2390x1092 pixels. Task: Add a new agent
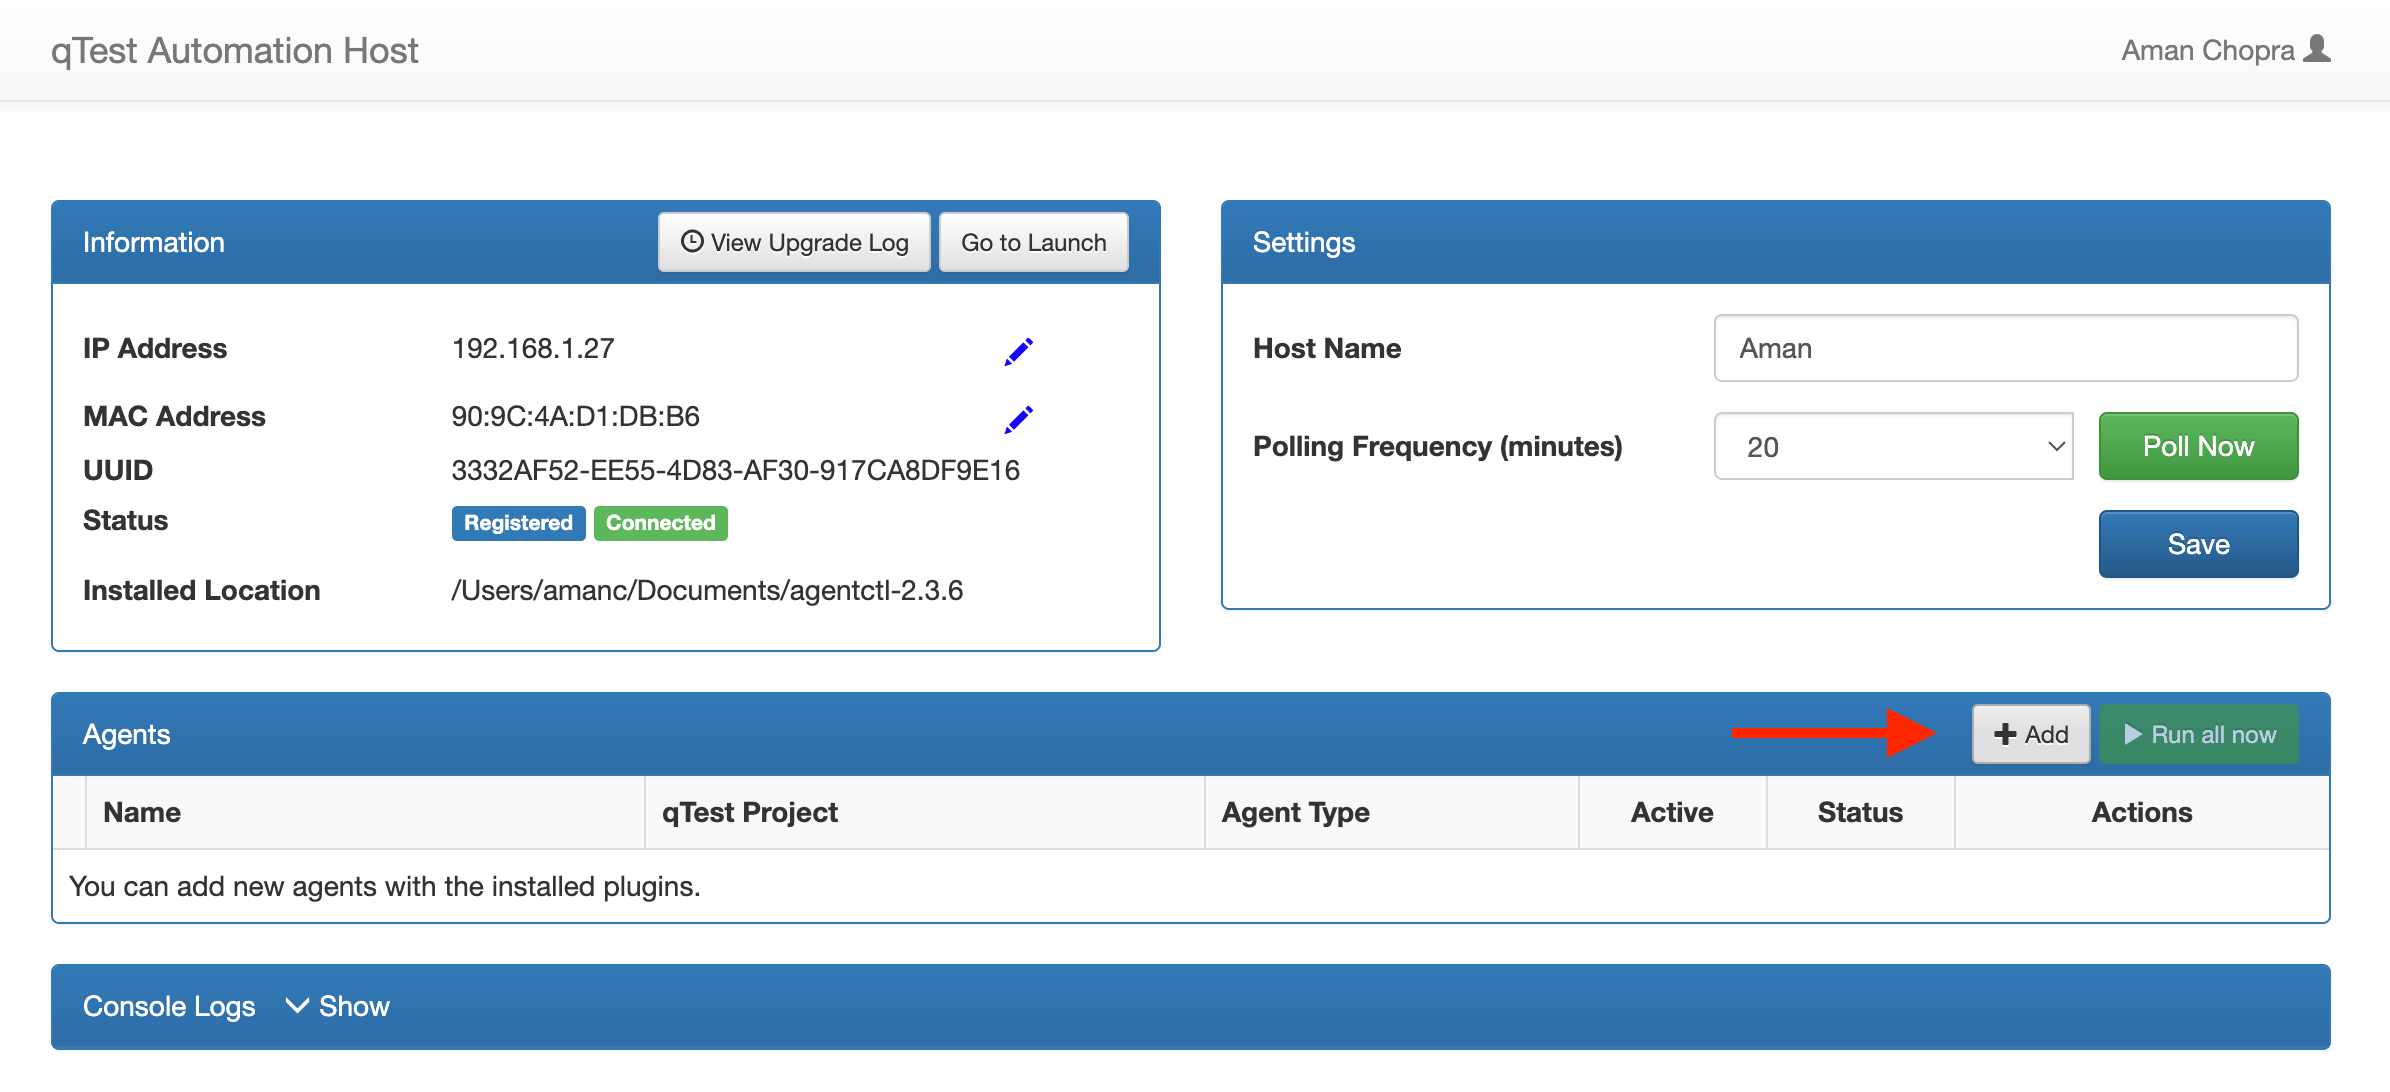point(2030,733)
